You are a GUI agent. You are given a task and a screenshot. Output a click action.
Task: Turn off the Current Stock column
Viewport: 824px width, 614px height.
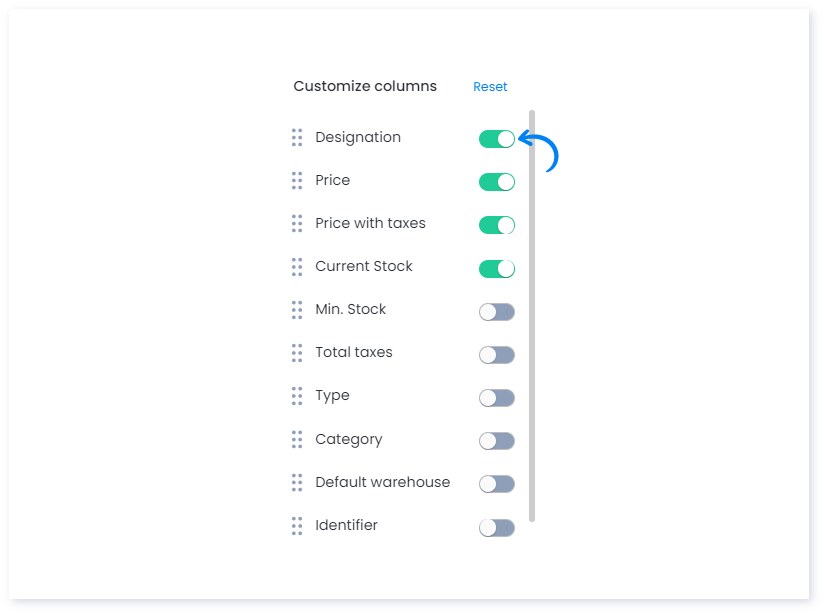pyautogui.click(x=497, y=268)
